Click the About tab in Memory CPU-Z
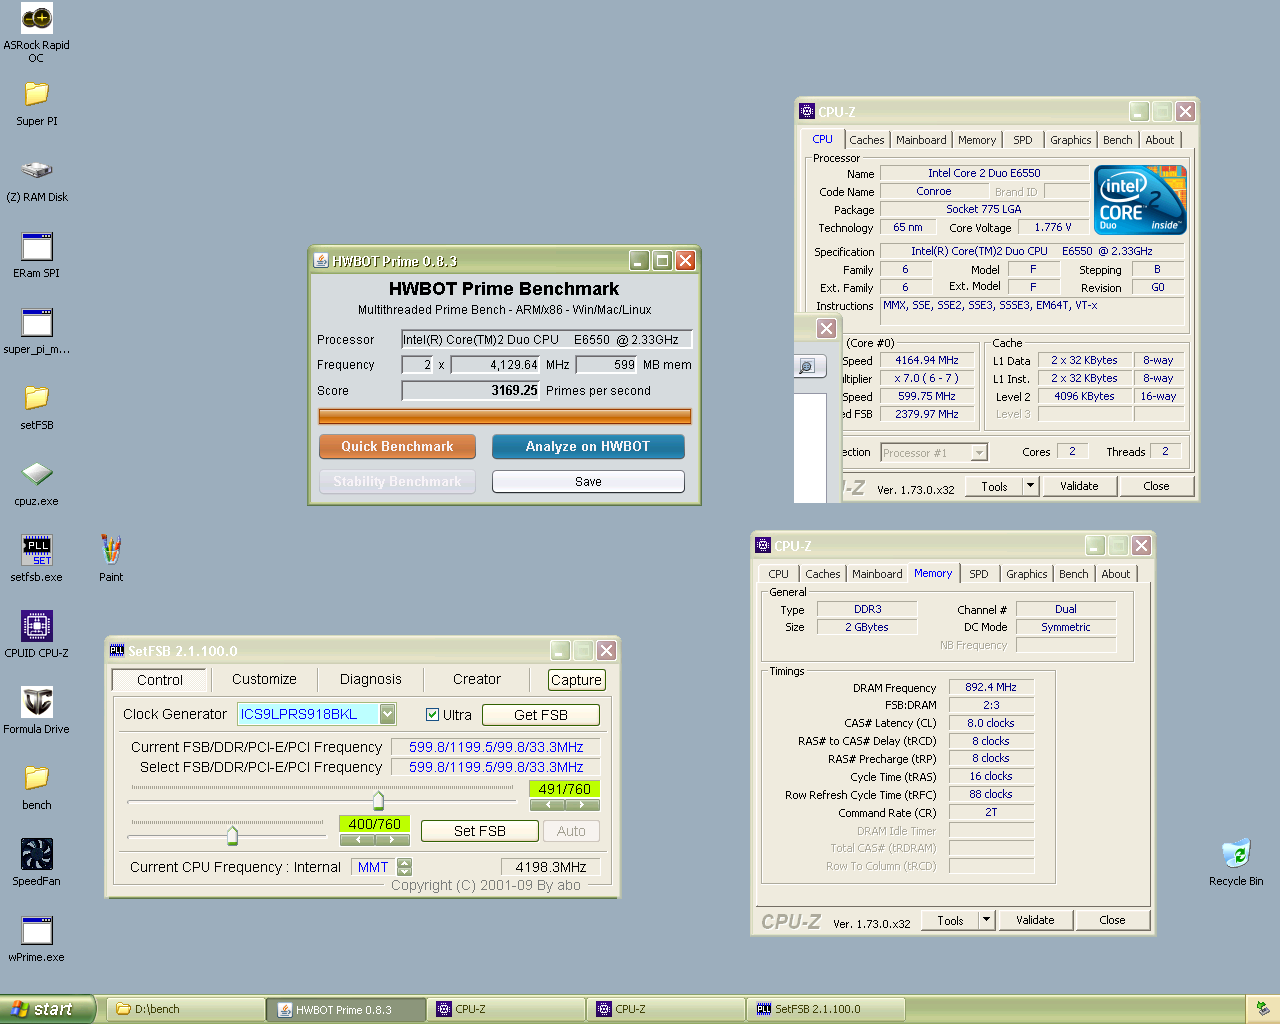The height and width of the screenshot is (1024, 1280). [x=1116, y=574]
